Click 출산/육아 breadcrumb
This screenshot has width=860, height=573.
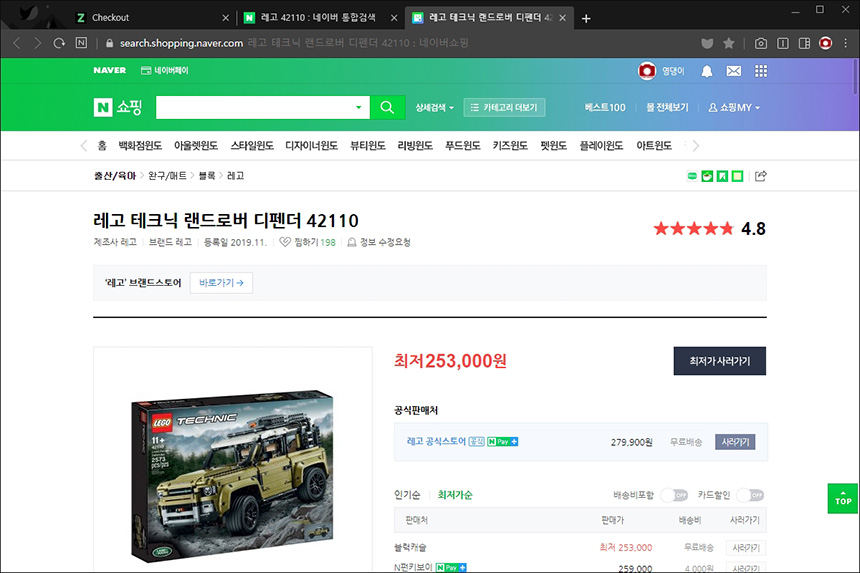(x=115, y=176)
